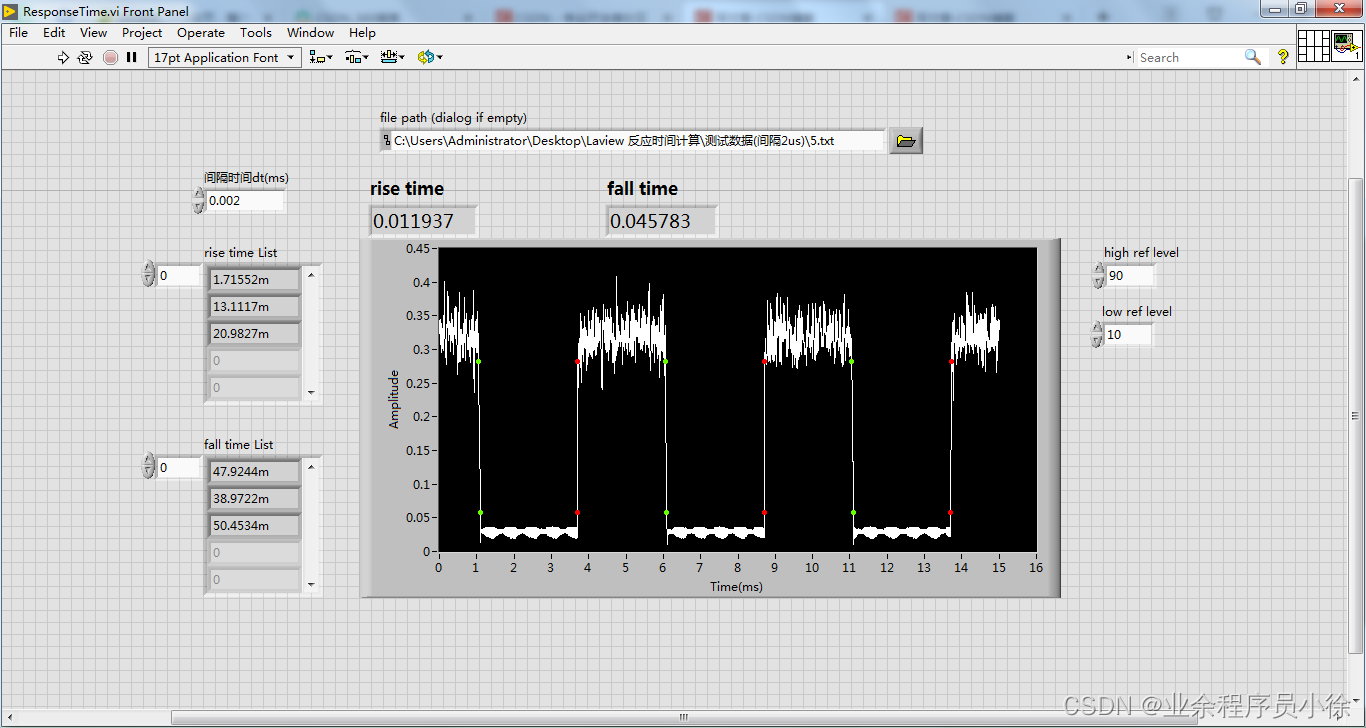This screenshot has width=1366, height=728.
Task: Select rise time list value 20.9827m
Action: tap(254, 334)
